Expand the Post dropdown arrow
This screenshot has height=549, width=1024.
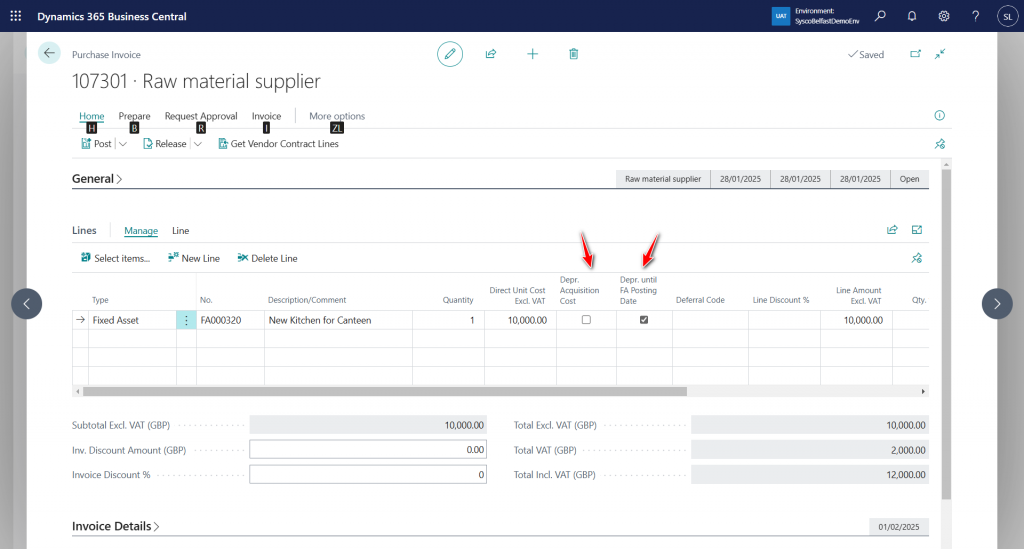pyautogui.click(x=123, y=144)
